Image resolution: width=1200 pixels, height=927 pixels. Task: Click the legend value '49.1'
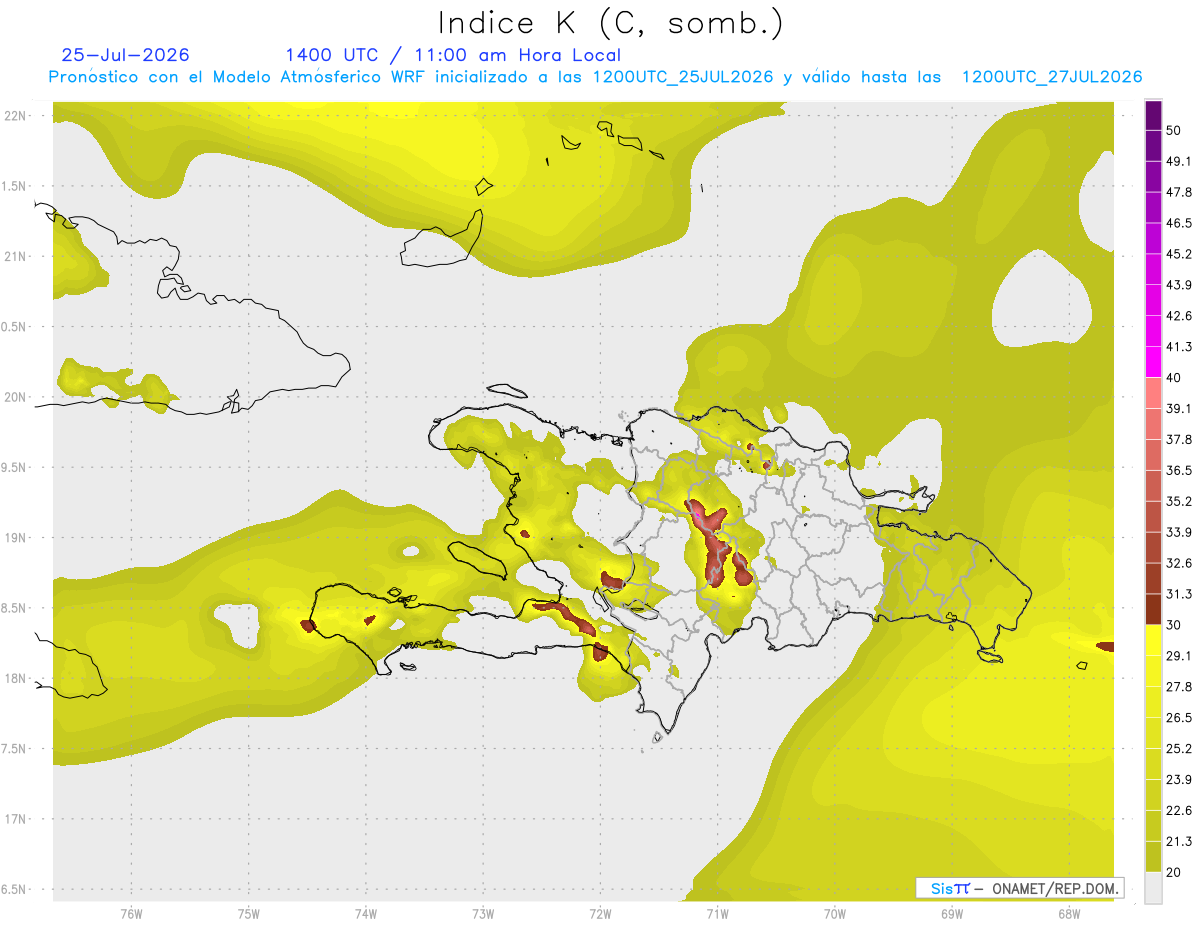tap(1179, 161)
